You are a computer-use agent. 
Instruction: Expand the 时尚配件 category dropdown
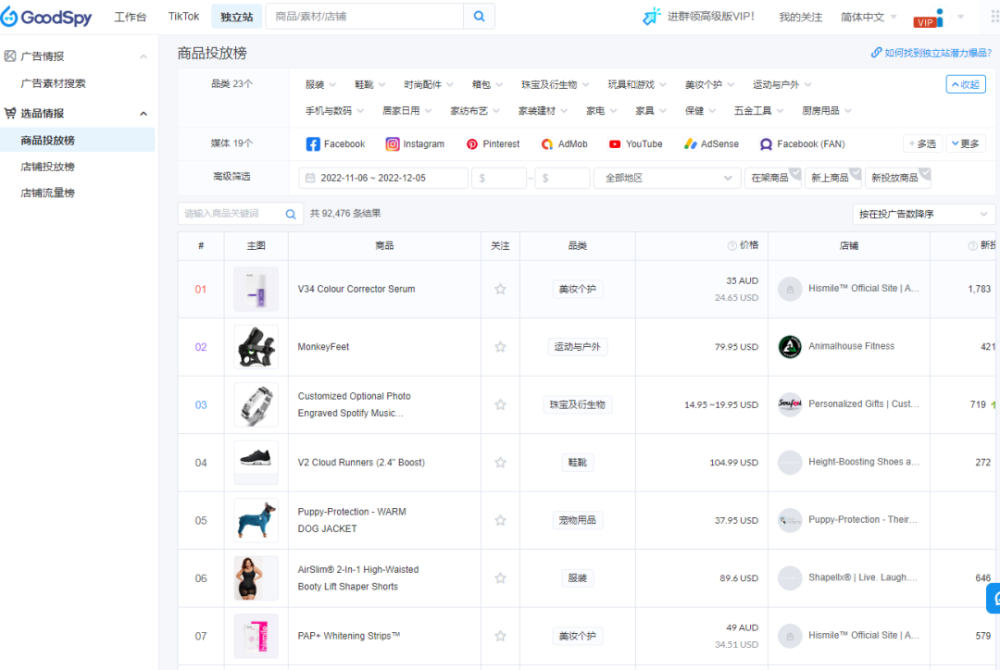[x=429, y=85]
